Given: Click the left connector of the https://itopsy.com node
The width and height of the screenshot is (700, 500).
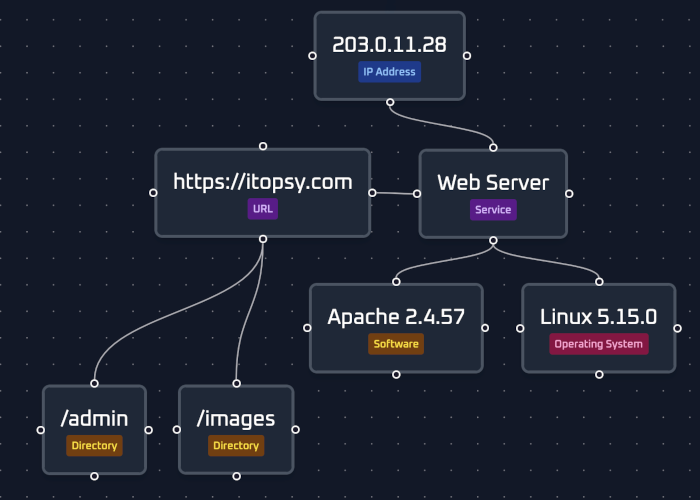Looking at the screenshot, I should 153,193.
